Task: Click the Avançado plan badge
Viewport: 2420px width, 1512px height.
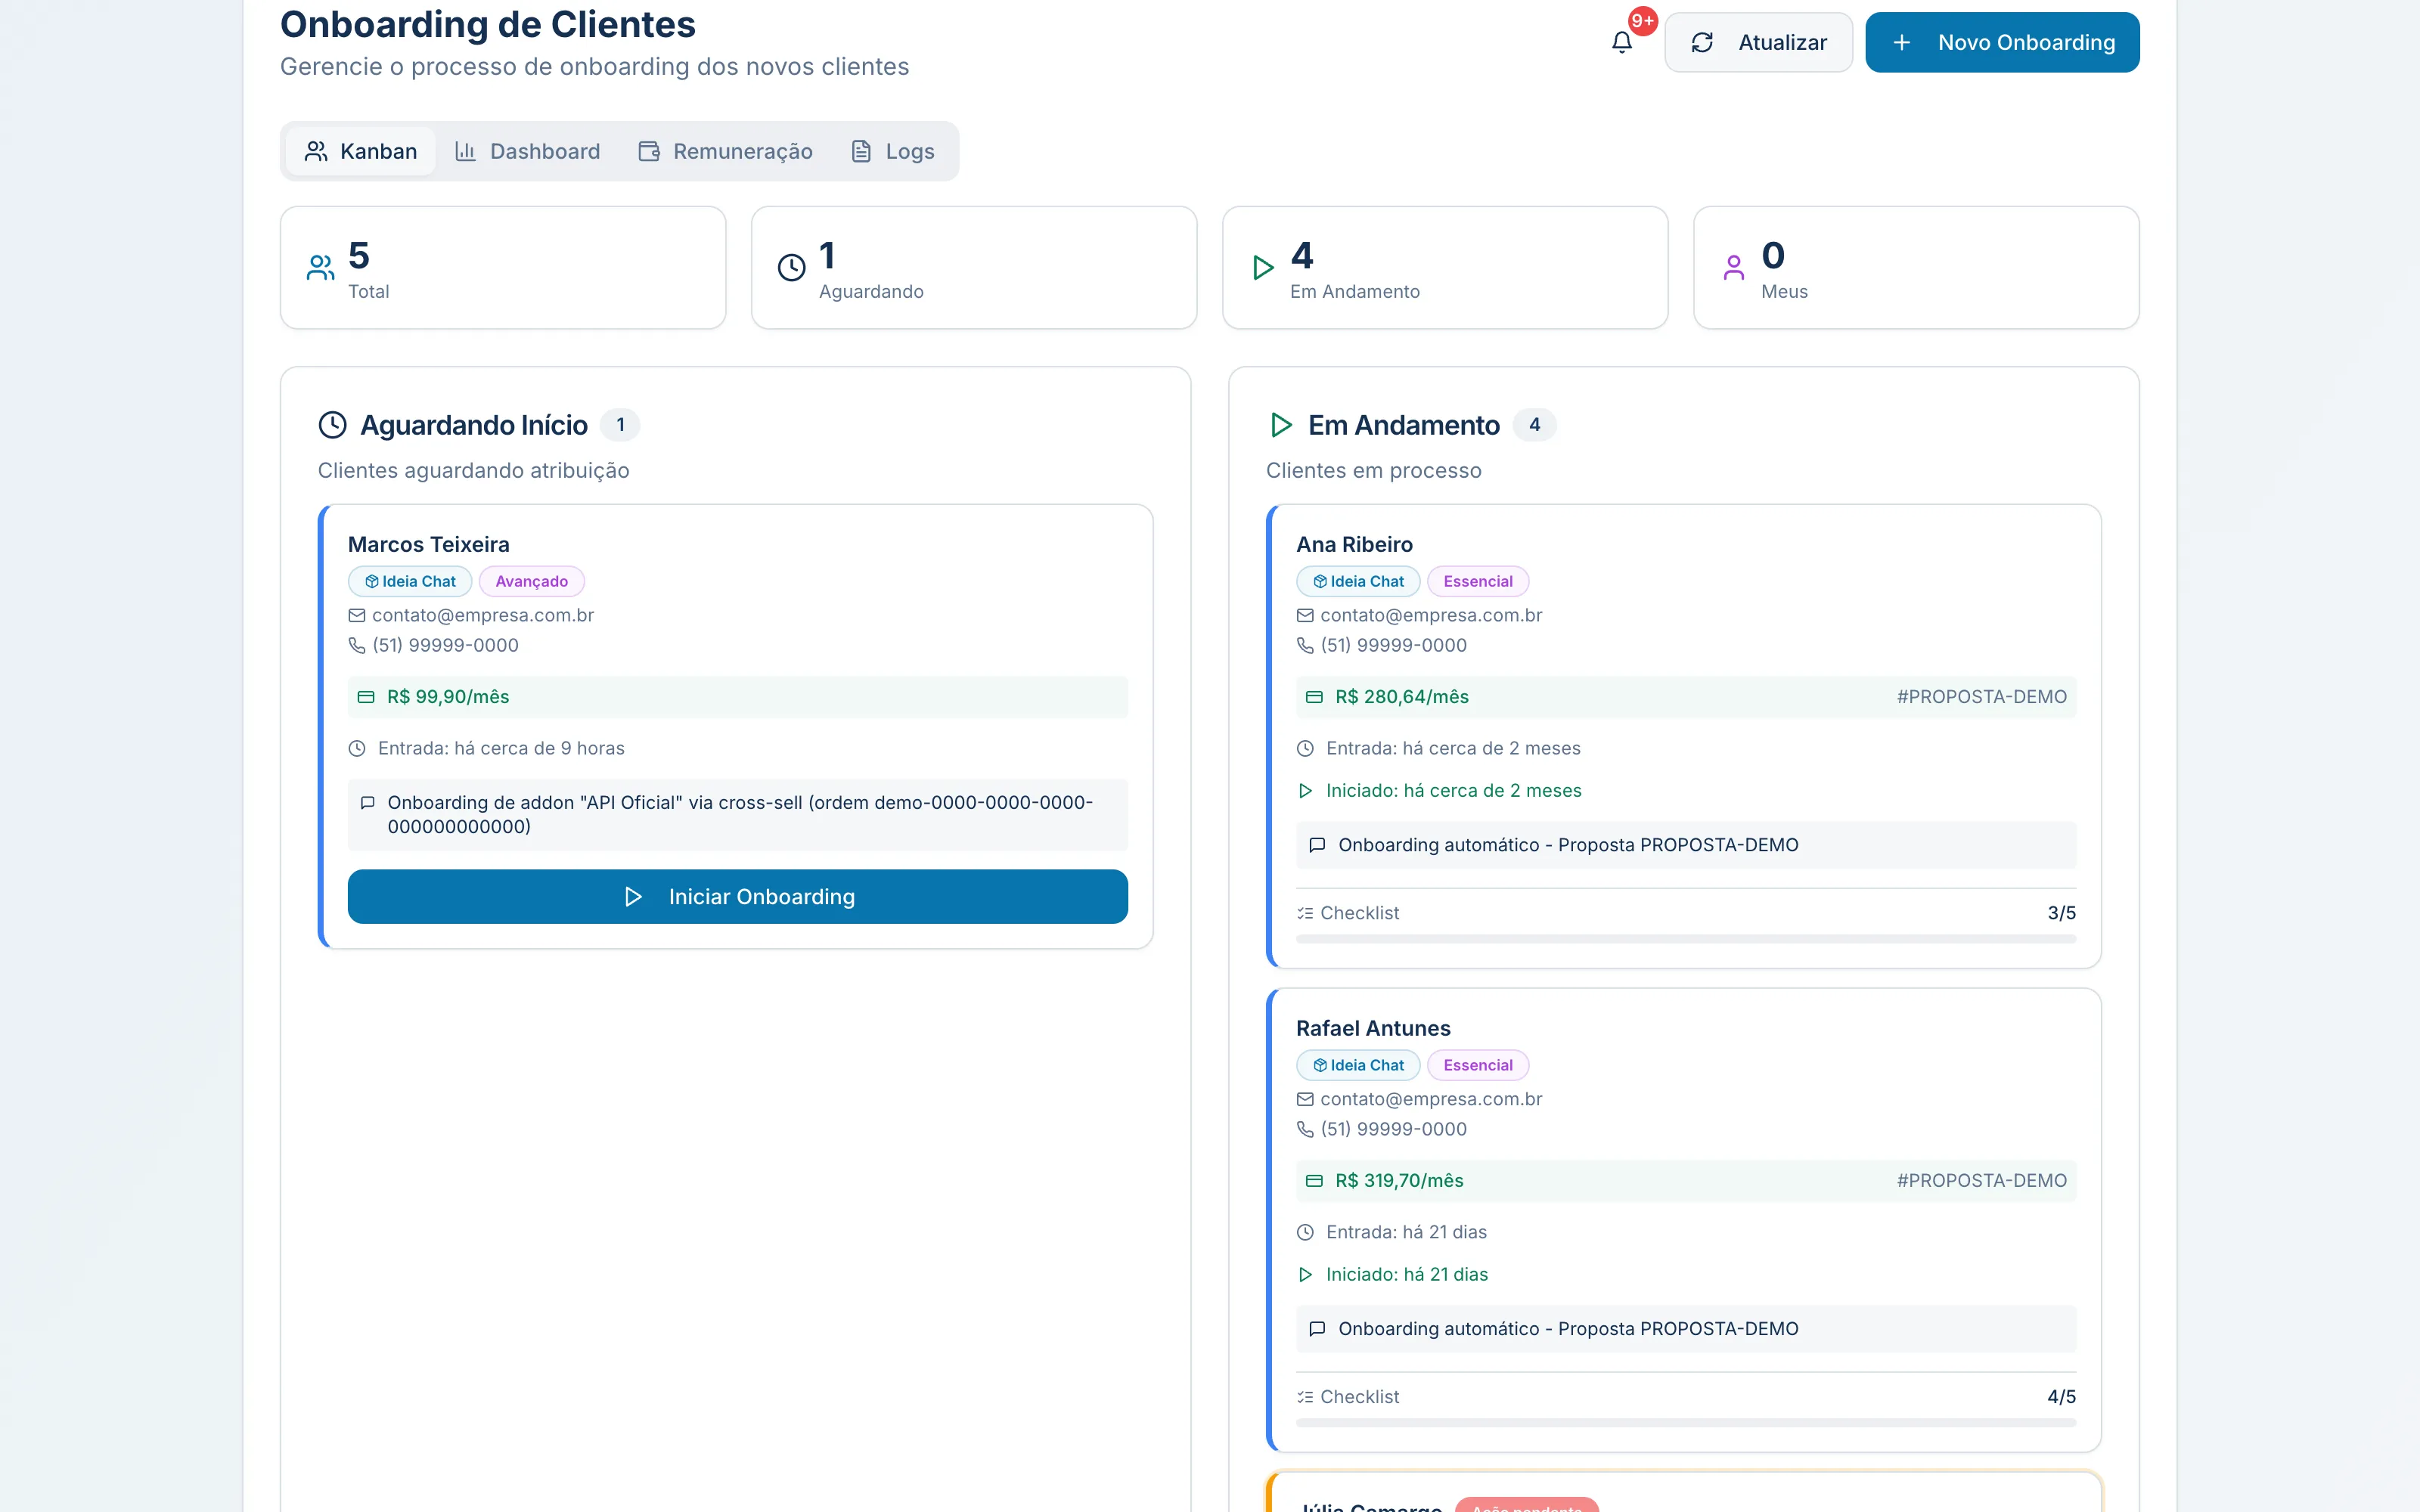Action: coord(531,581)
